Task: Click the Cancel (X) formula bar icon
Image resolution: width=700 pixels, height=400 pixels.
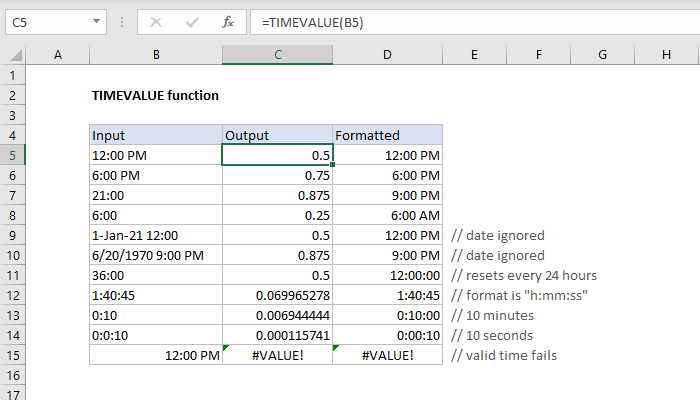Action: [156, 22]
